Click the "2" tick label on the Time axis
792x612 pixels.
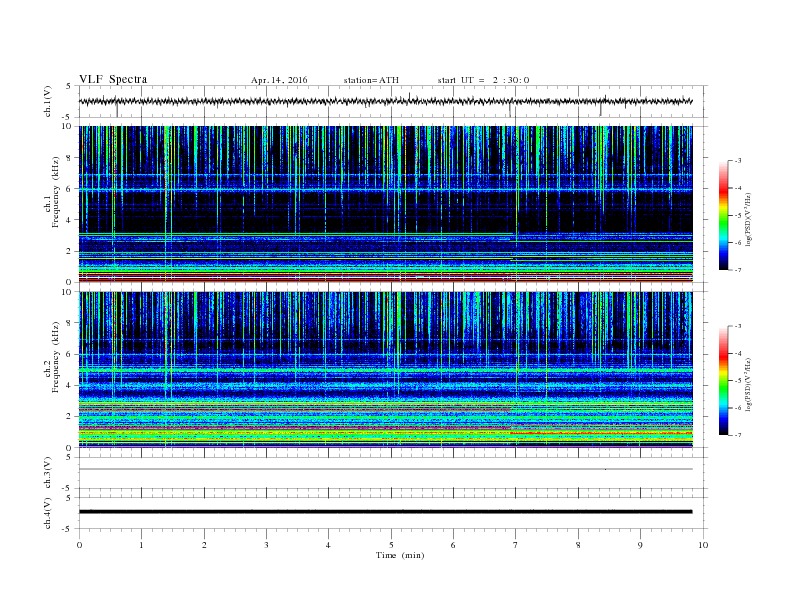tap(204, 545)
